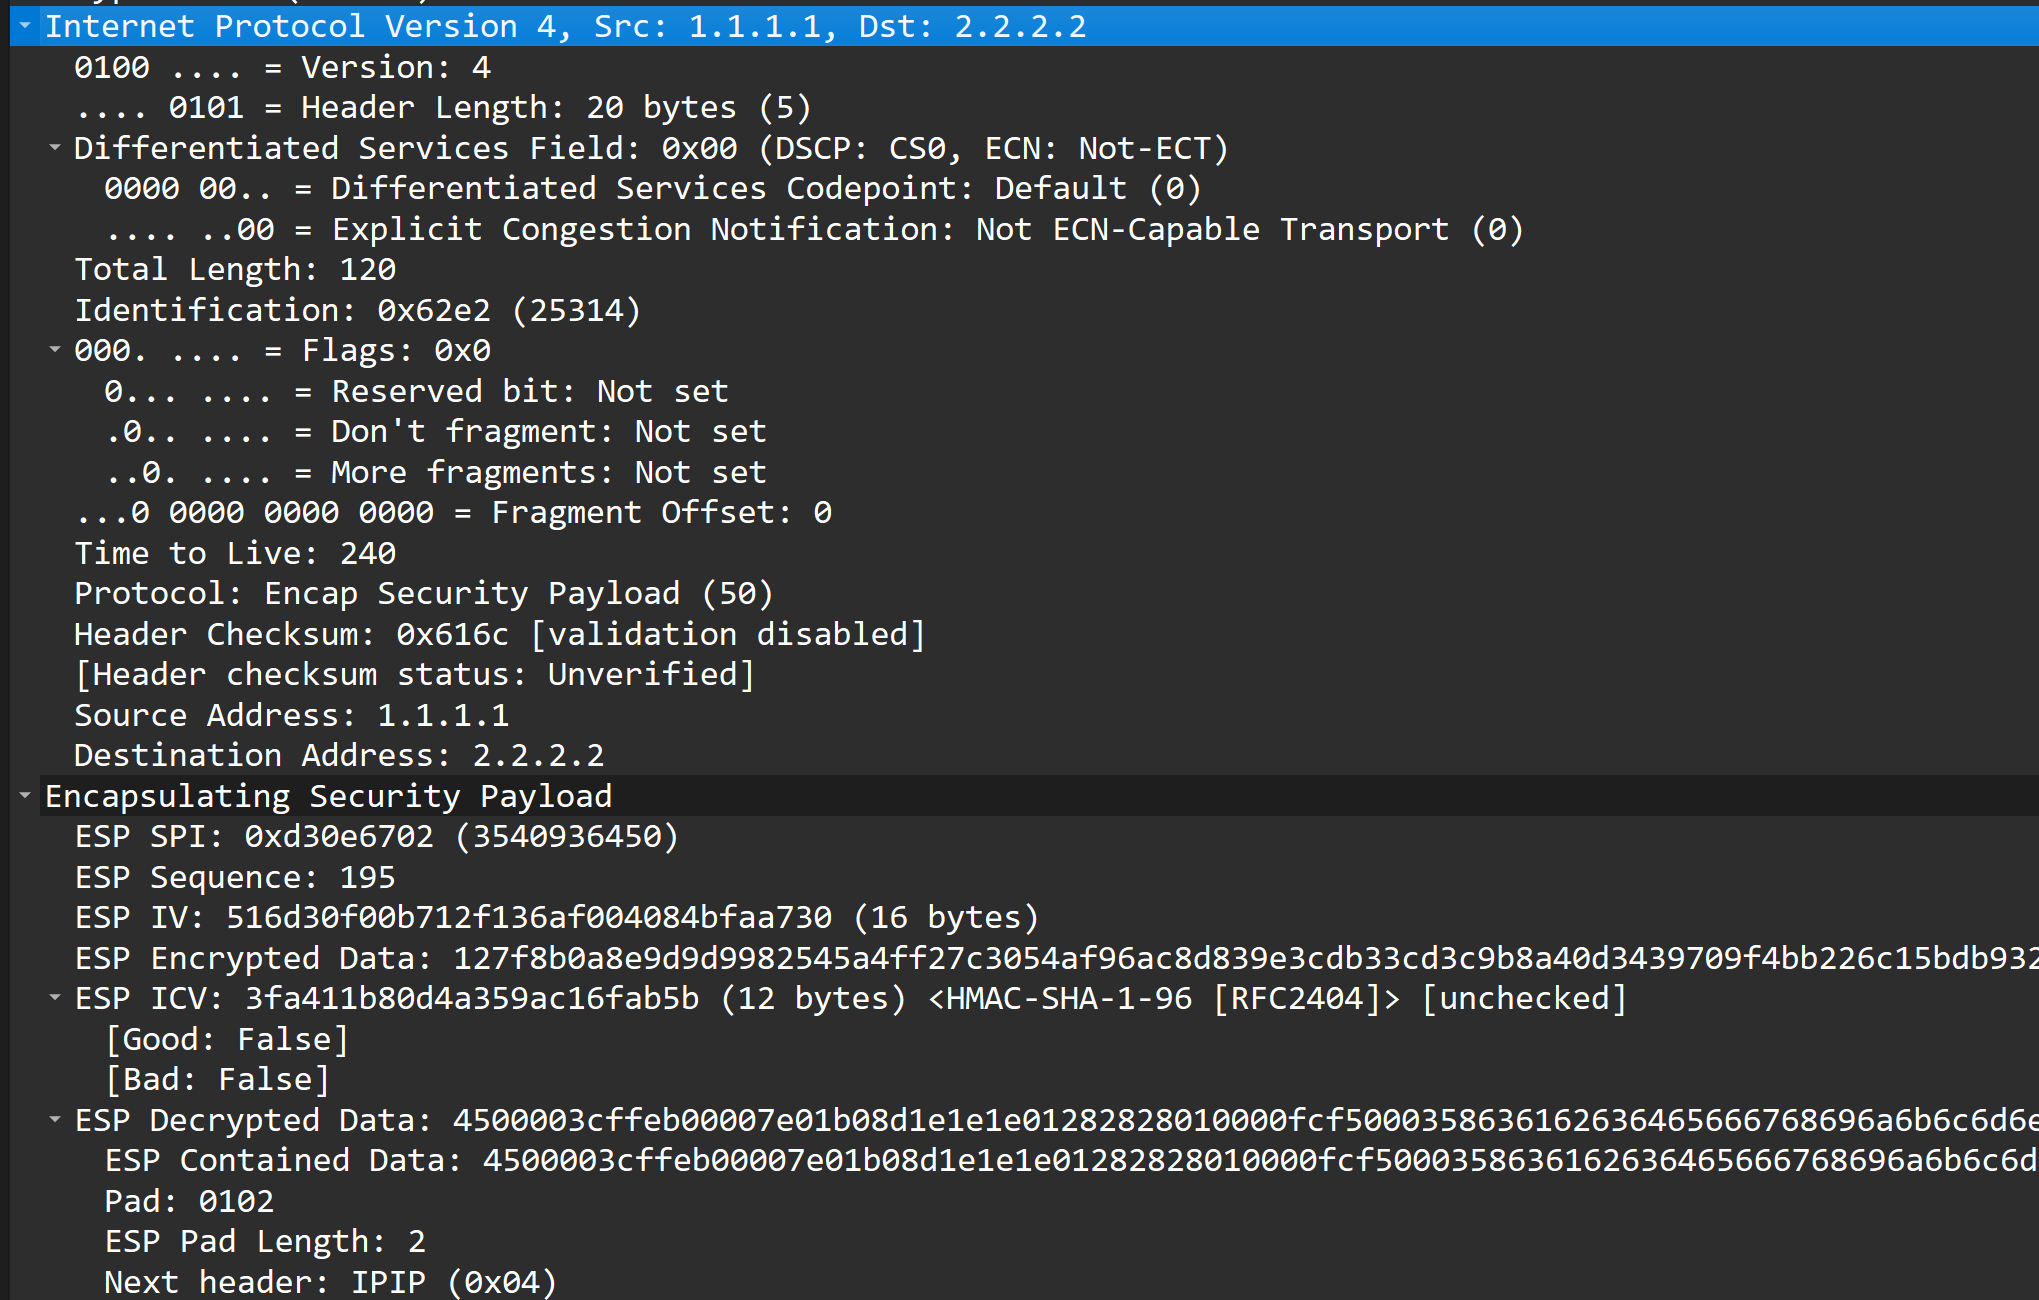Image resolution: width=2039 pixels, height=1300 pixels.
Task: Select the Identification 0x62e2 field
Action: click(357, 311)
